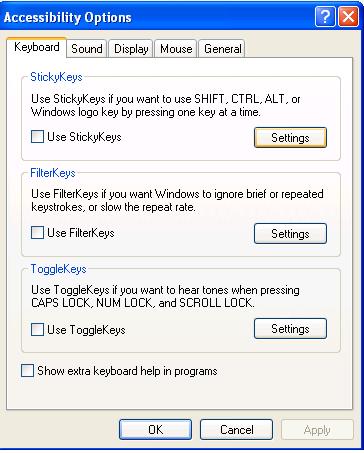Click the question mark help button
Screen dimensions: 364x453
tap(325, 17)
